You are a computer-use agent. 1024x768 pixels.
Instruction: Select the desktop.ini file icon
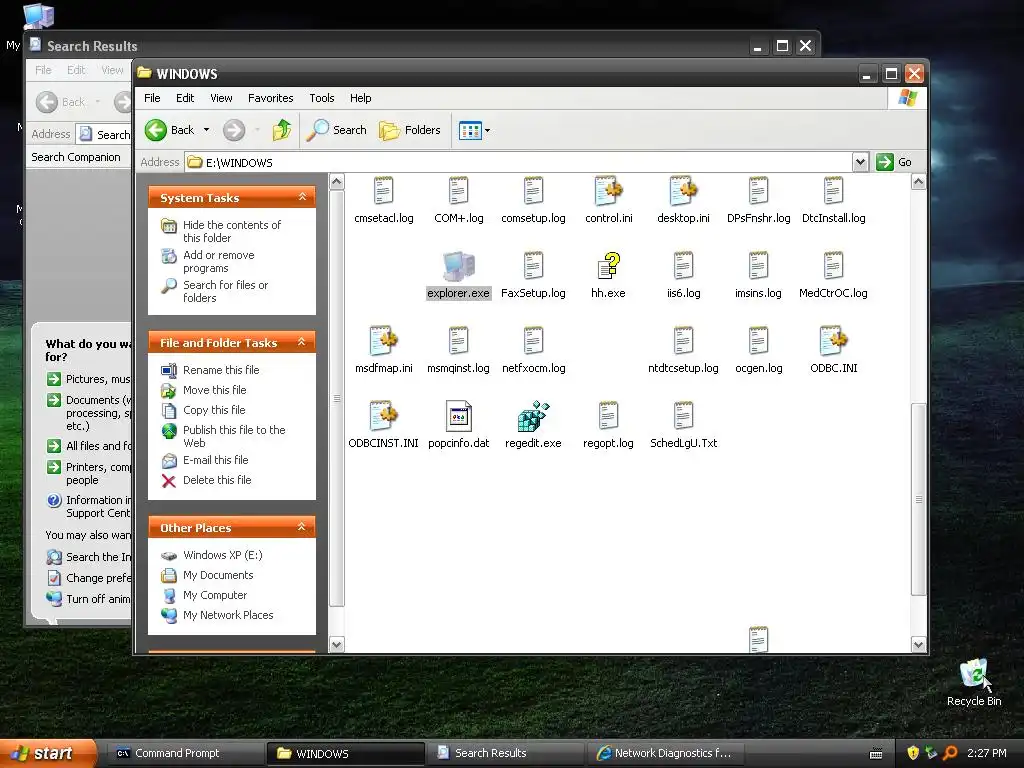pos(684,191)
